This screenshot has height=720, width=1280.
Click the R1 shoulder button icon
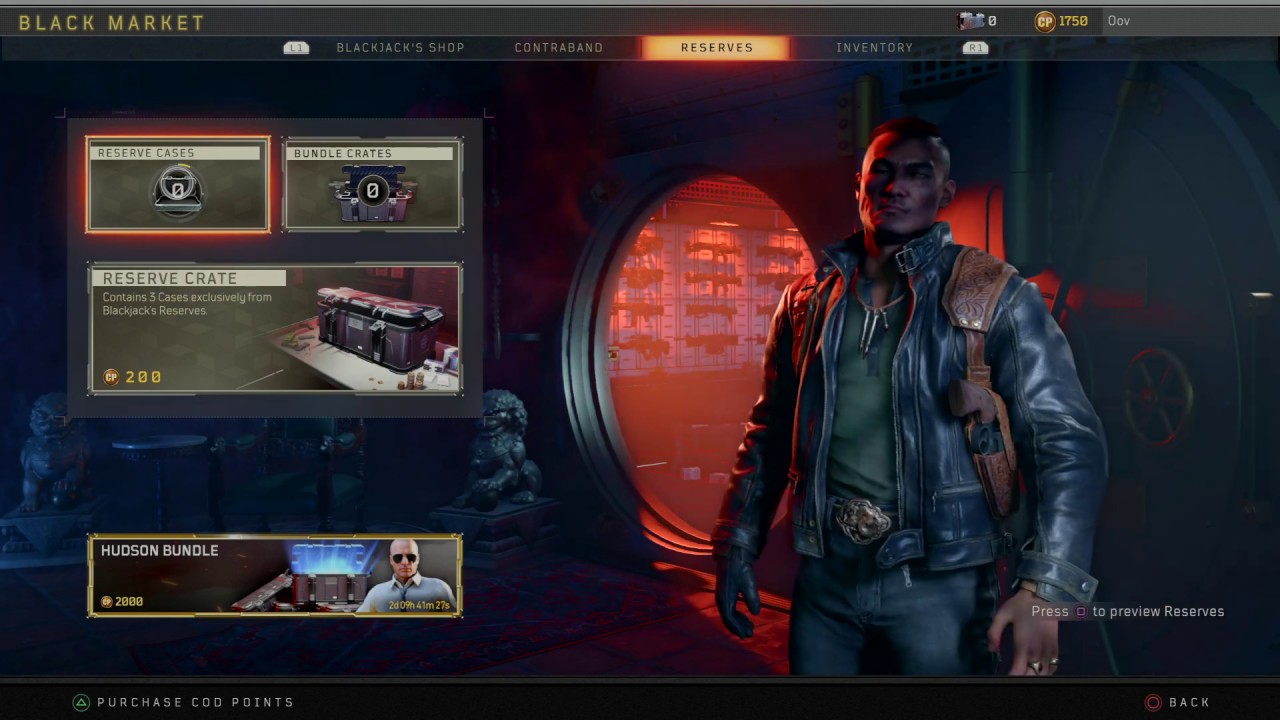tap(975, 47)
